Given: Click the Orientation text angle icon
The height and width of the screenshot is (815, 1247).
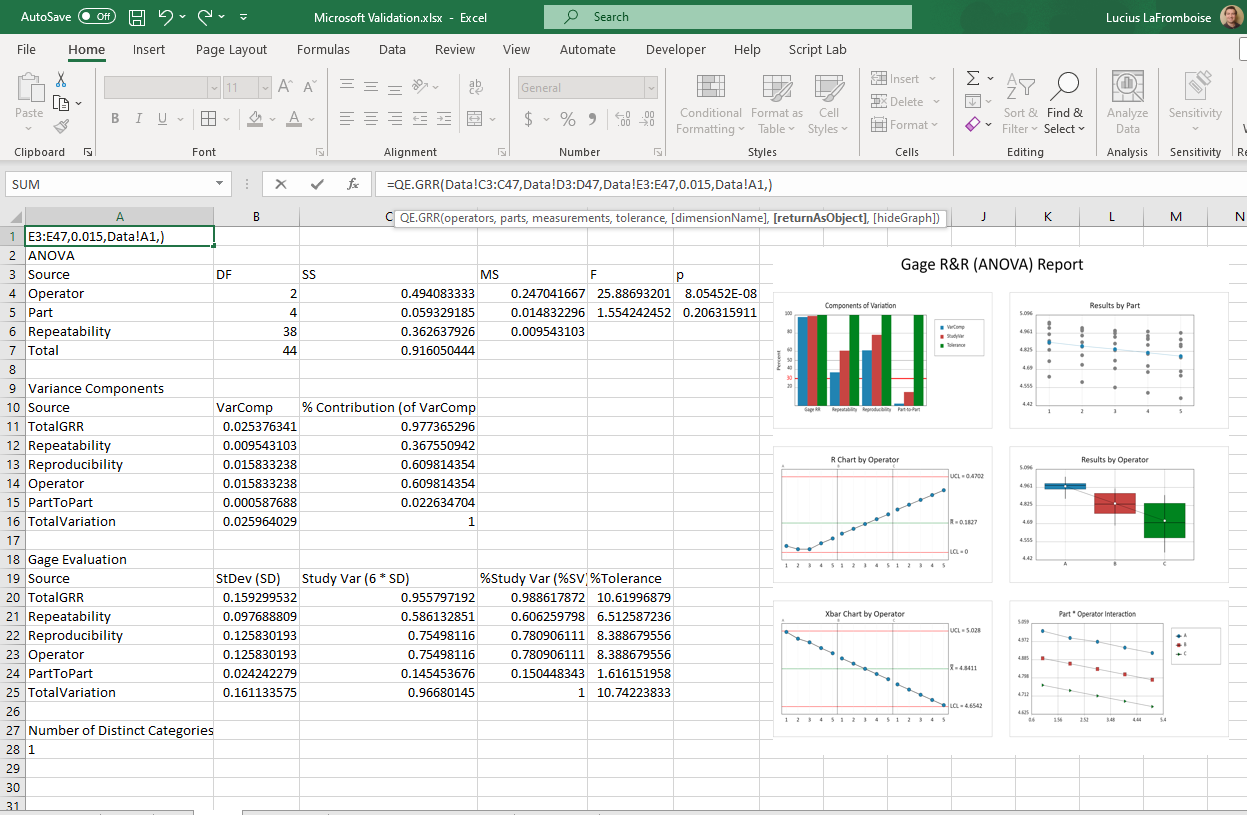Looking at the screenshot, I should coord(421,87).
